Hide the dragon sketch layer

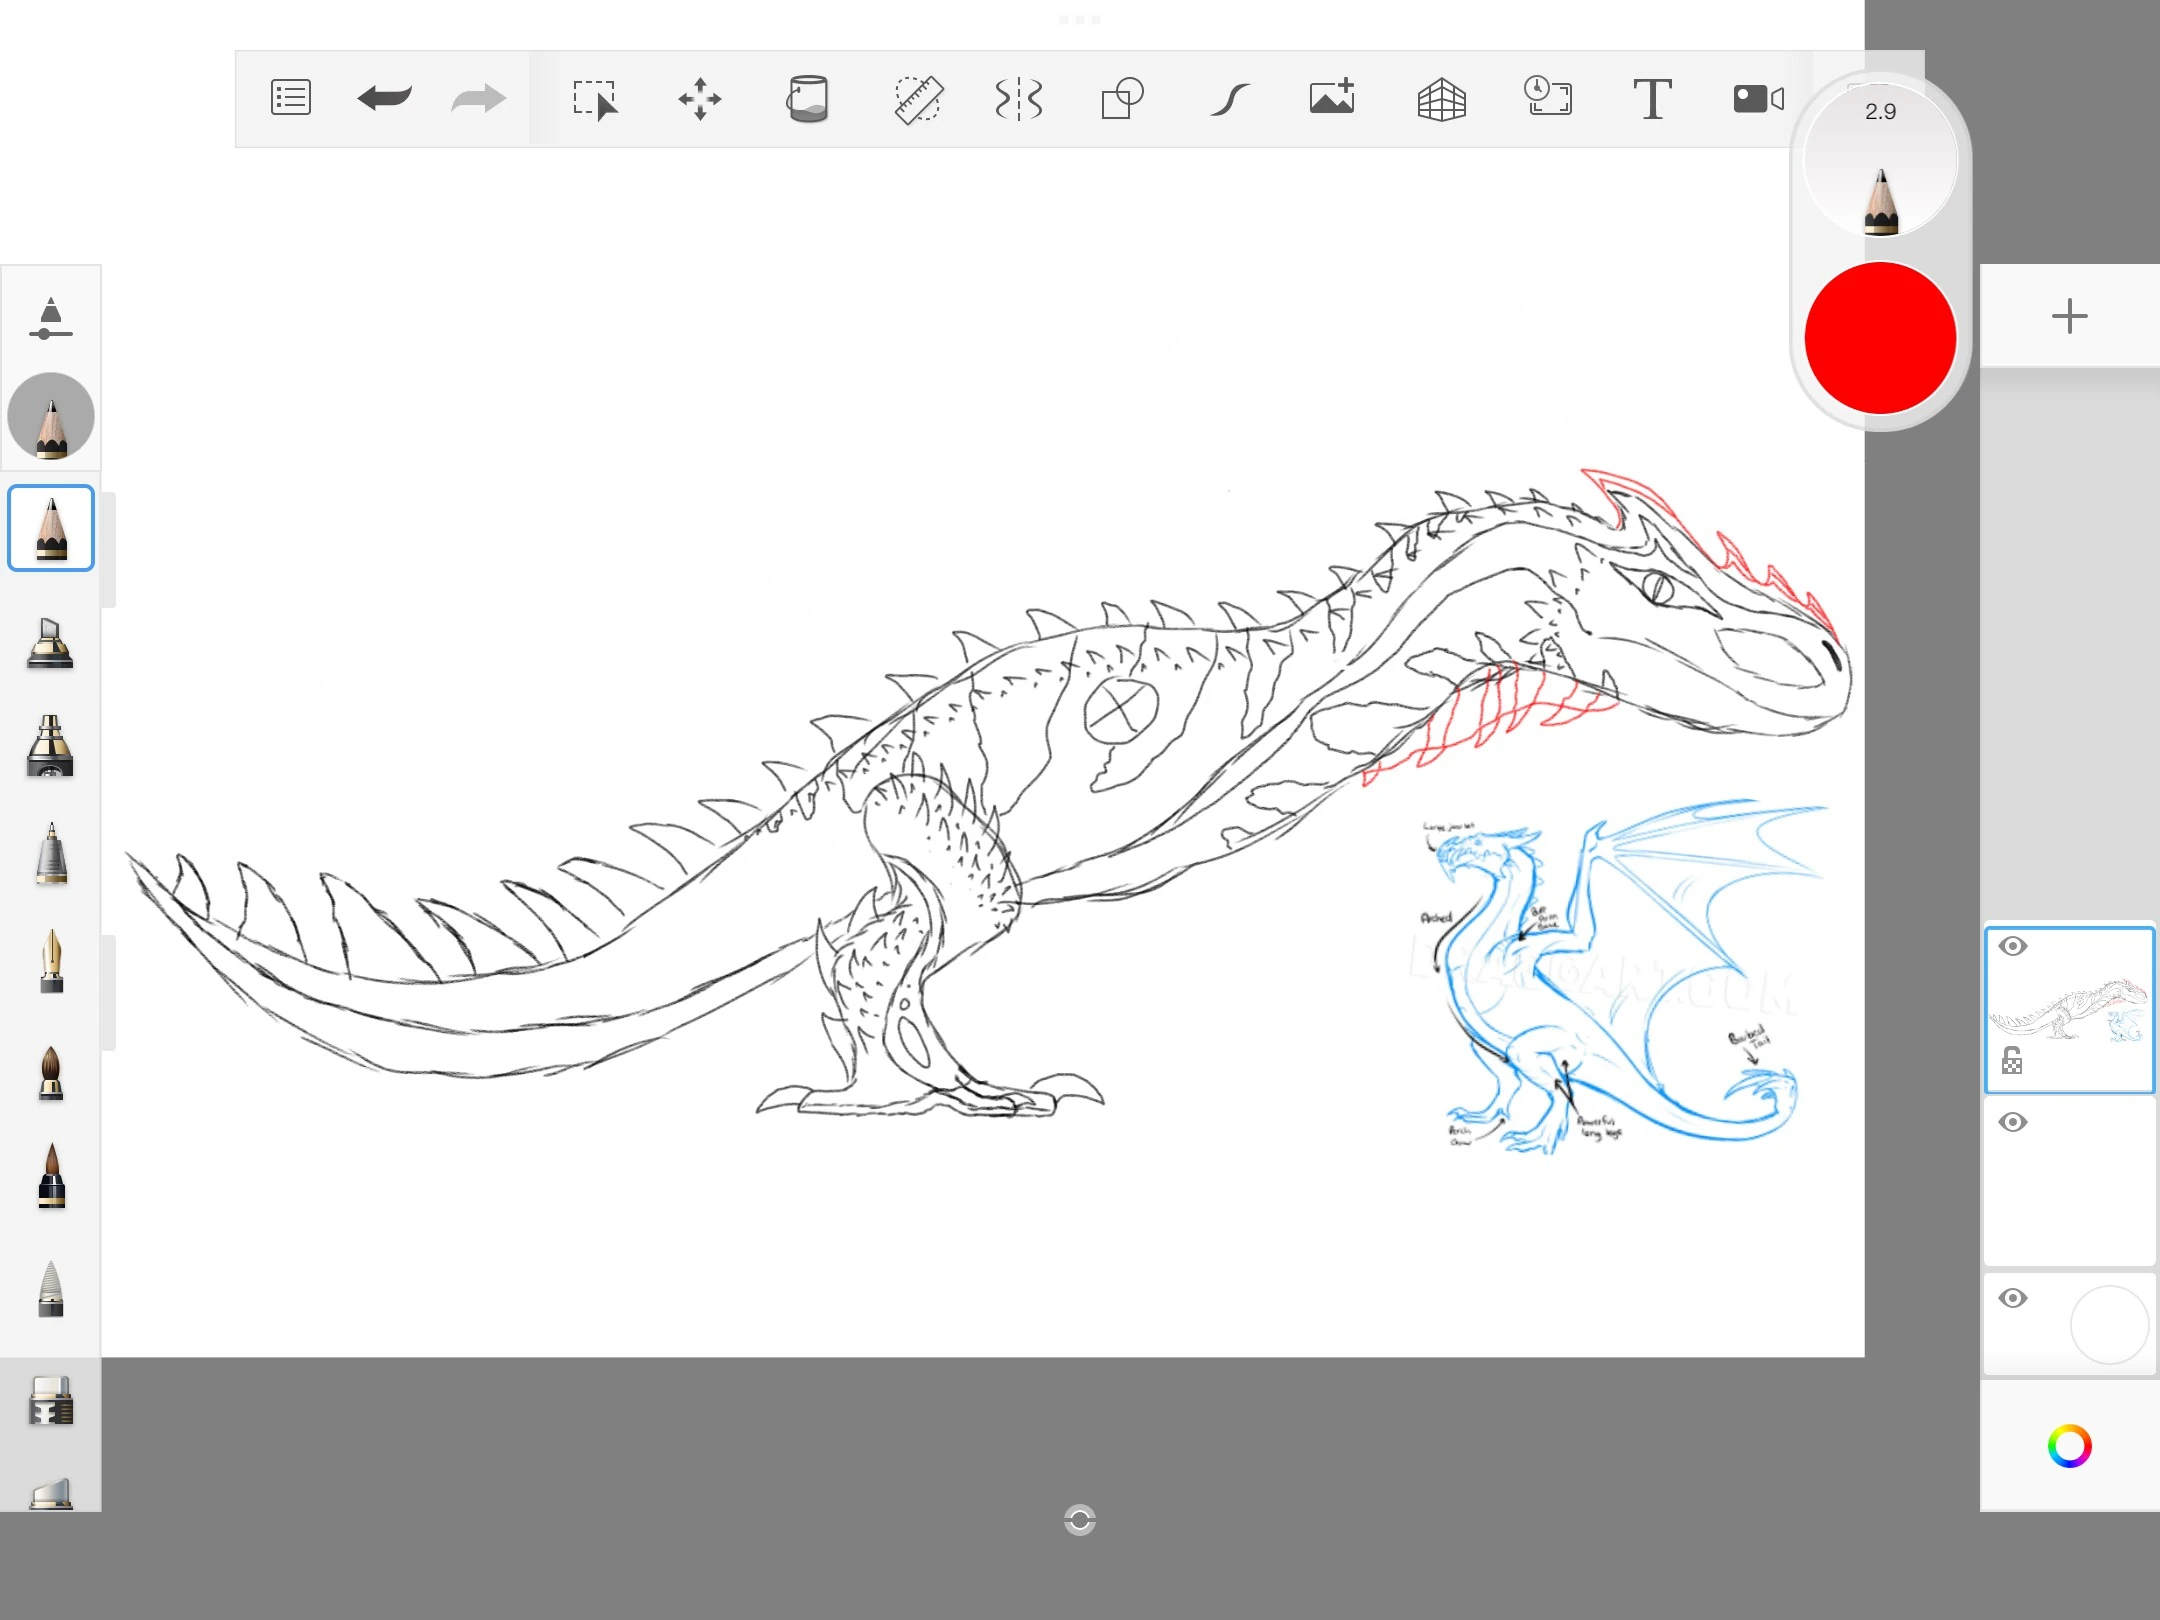tap(2014, 945)
